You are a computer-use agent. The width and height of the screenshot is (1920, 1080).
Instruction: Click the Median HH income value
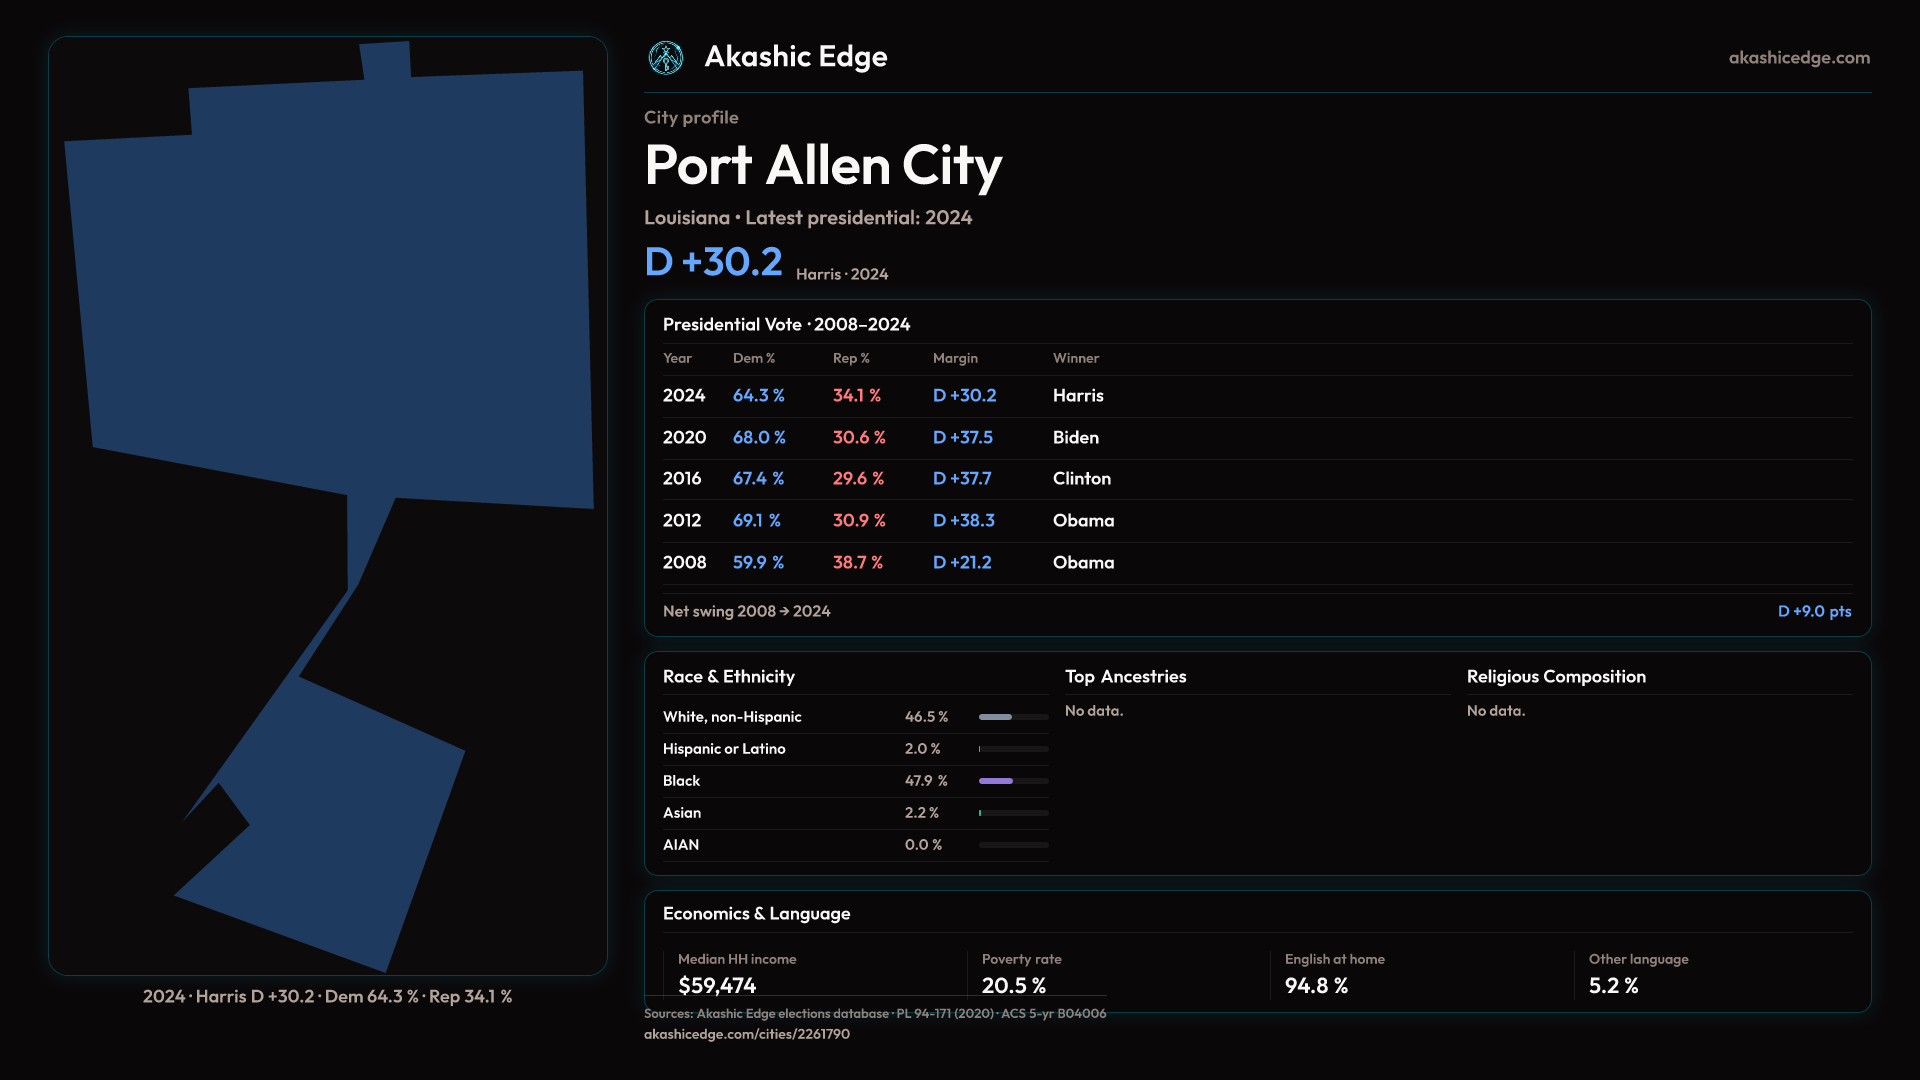coord(716,986)
